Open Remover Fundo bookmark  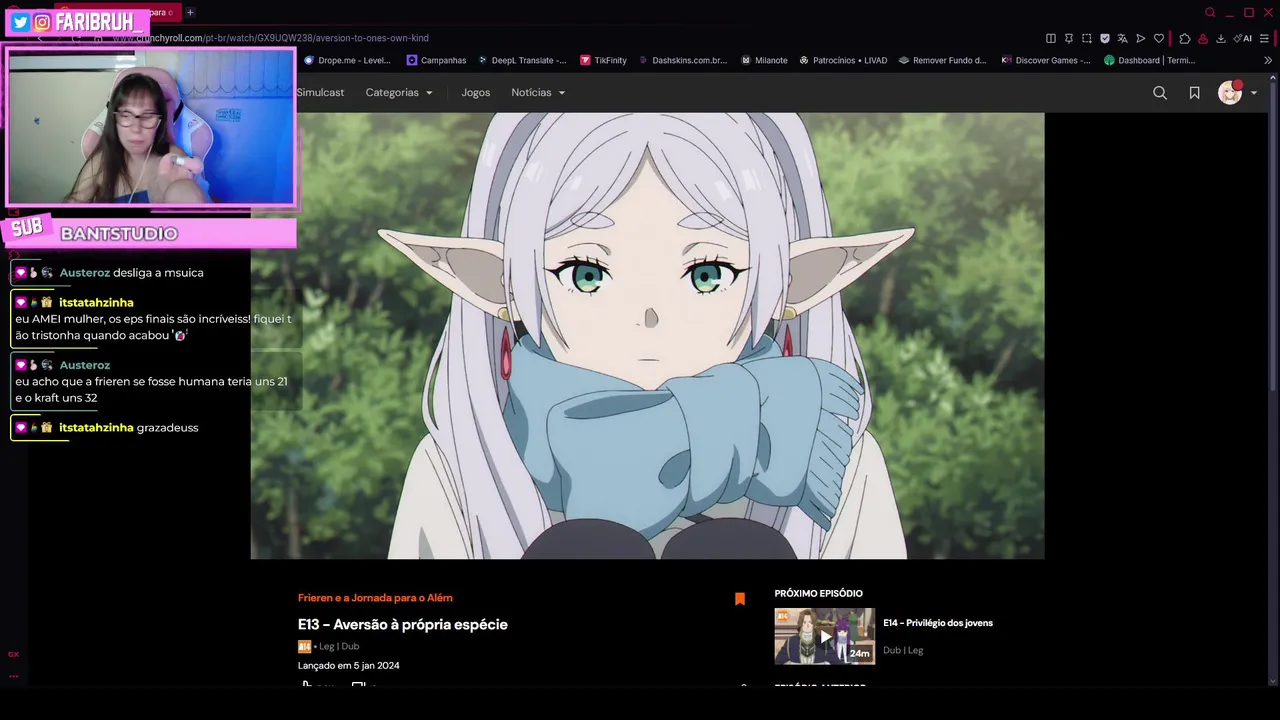click(942, 60)
